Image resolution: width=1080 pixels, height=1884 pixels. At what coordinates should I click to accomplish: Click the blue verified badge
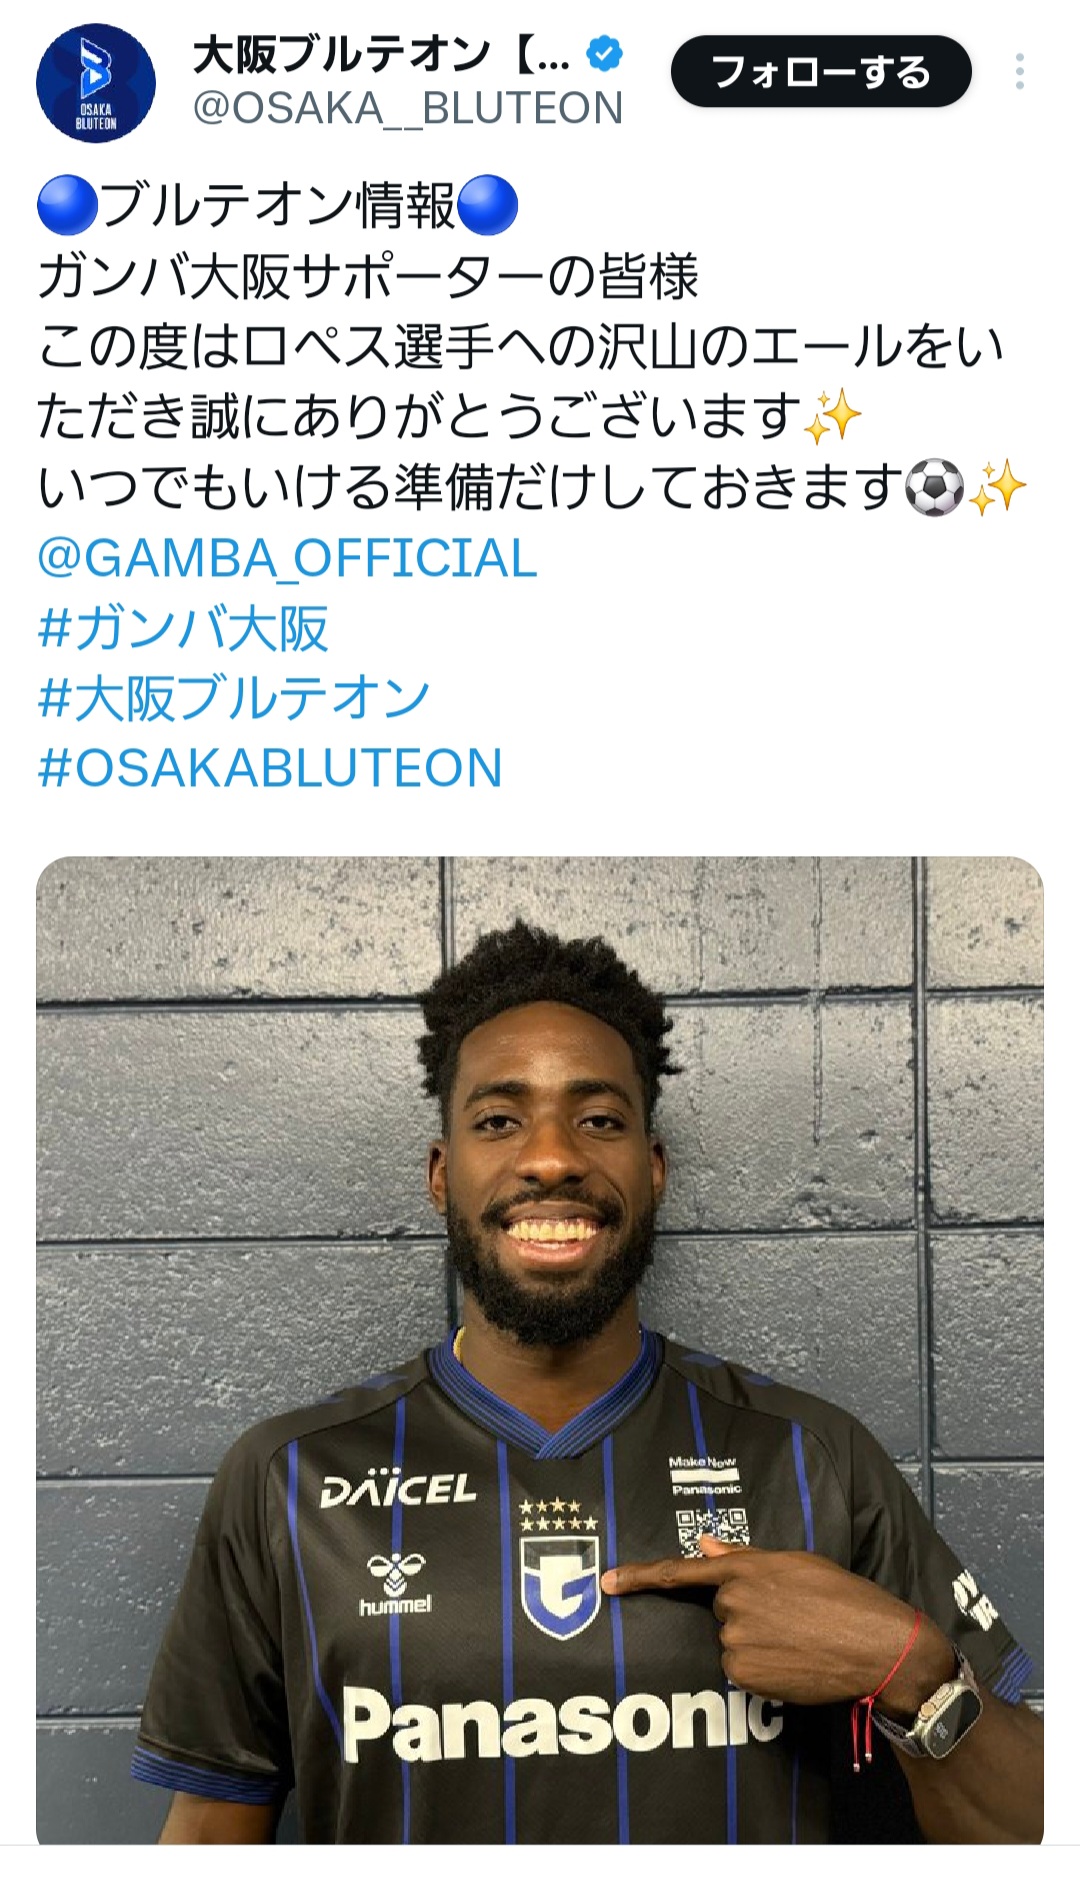(604, 54)
